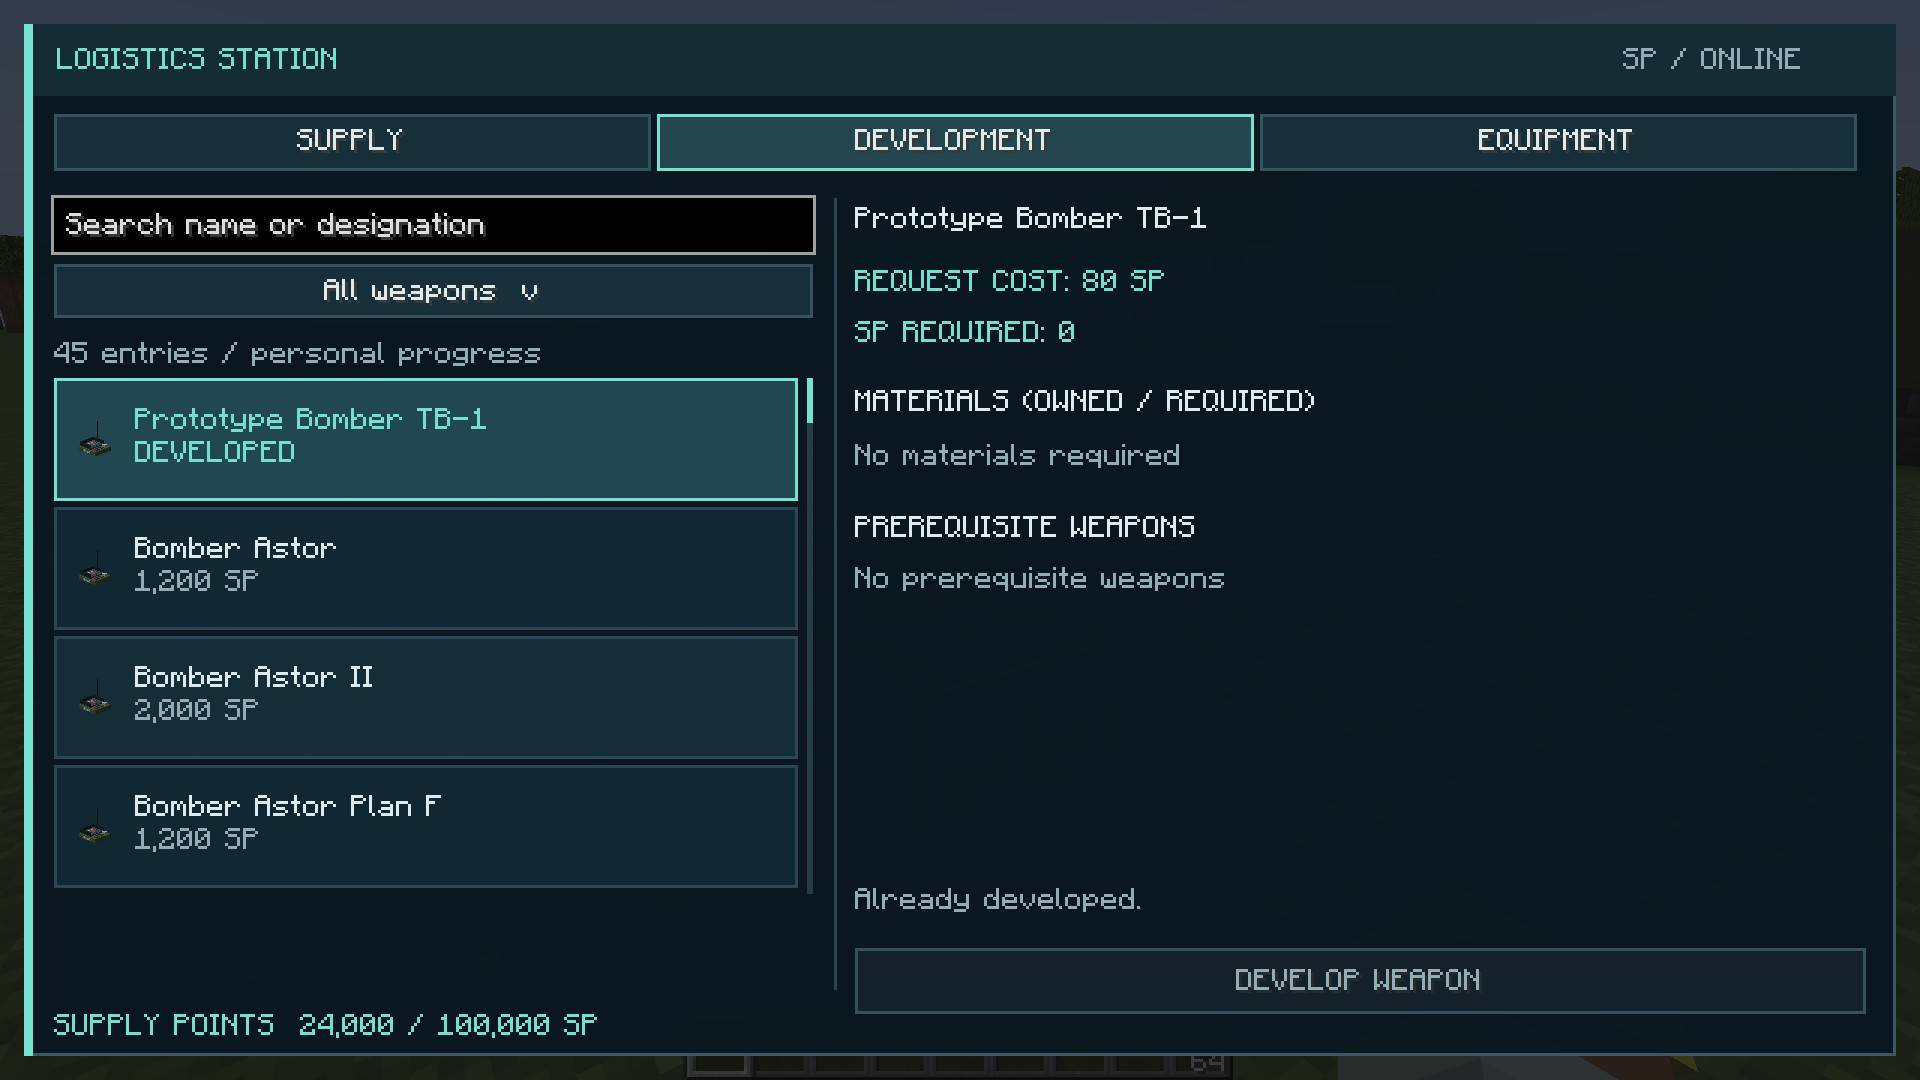
Task: Click the SP / ONLINE status label
Action: pos(1710,59)
